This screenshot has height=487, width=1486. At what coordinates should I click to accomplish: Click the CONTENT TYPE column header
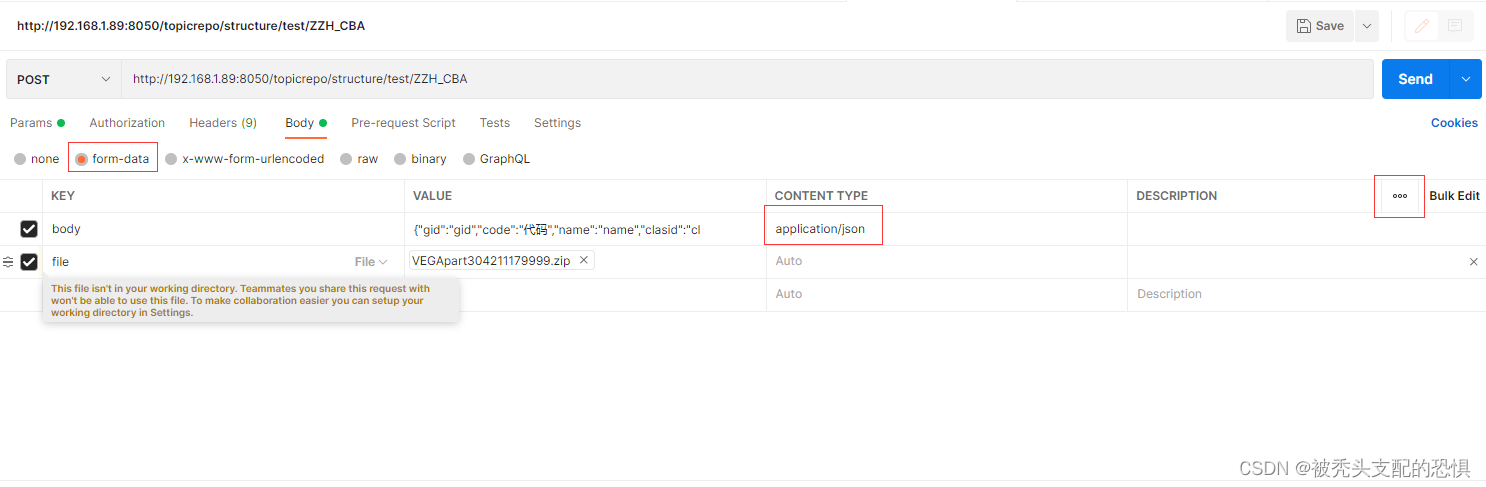(x=821, y=196)
